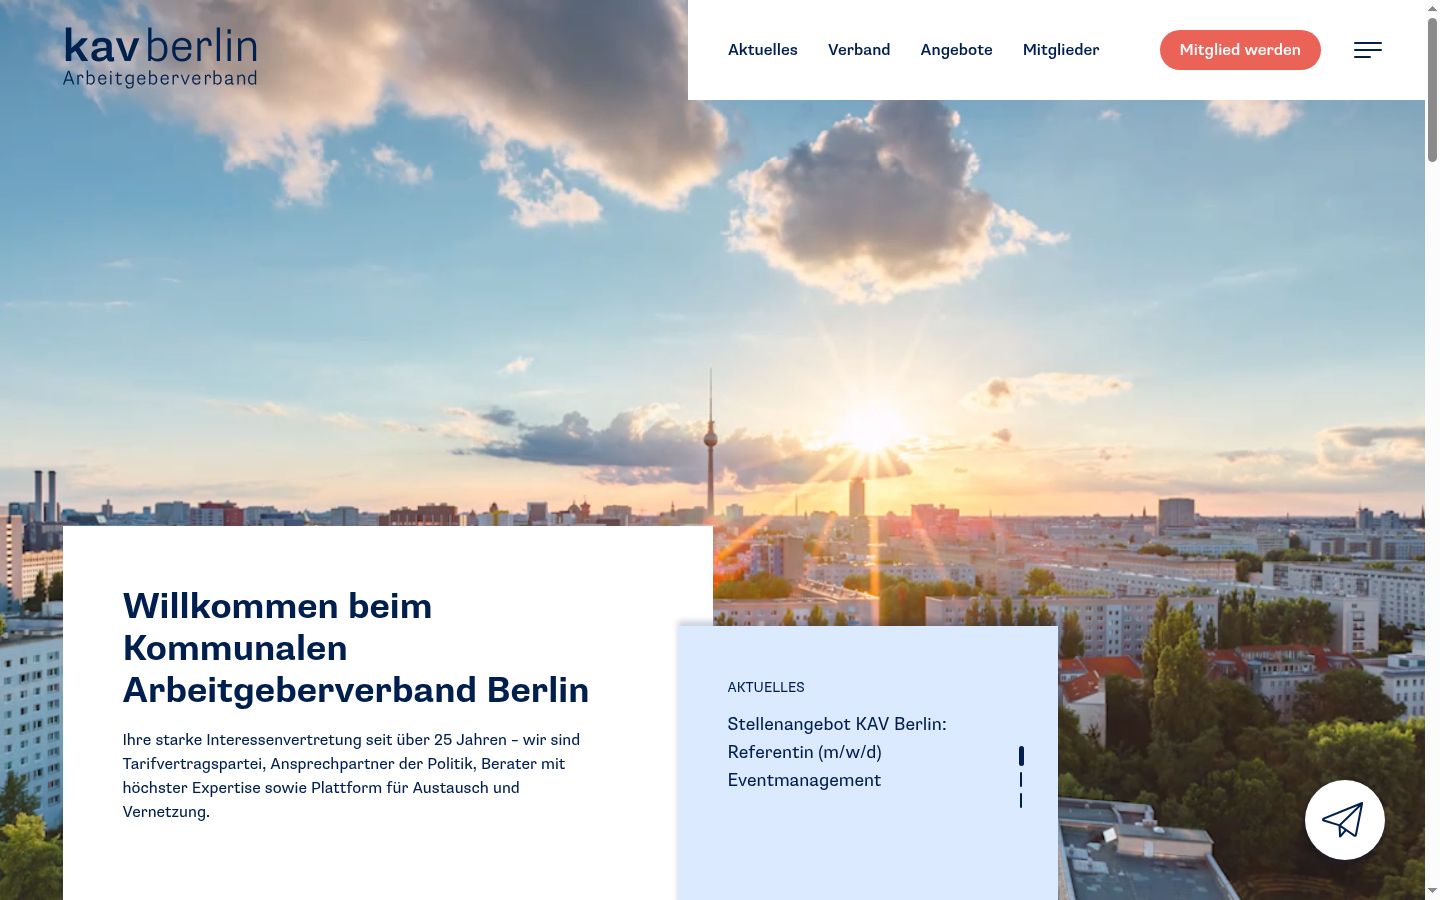
Task: Open the Mitglieder menu item
Action: (1061, 50)
